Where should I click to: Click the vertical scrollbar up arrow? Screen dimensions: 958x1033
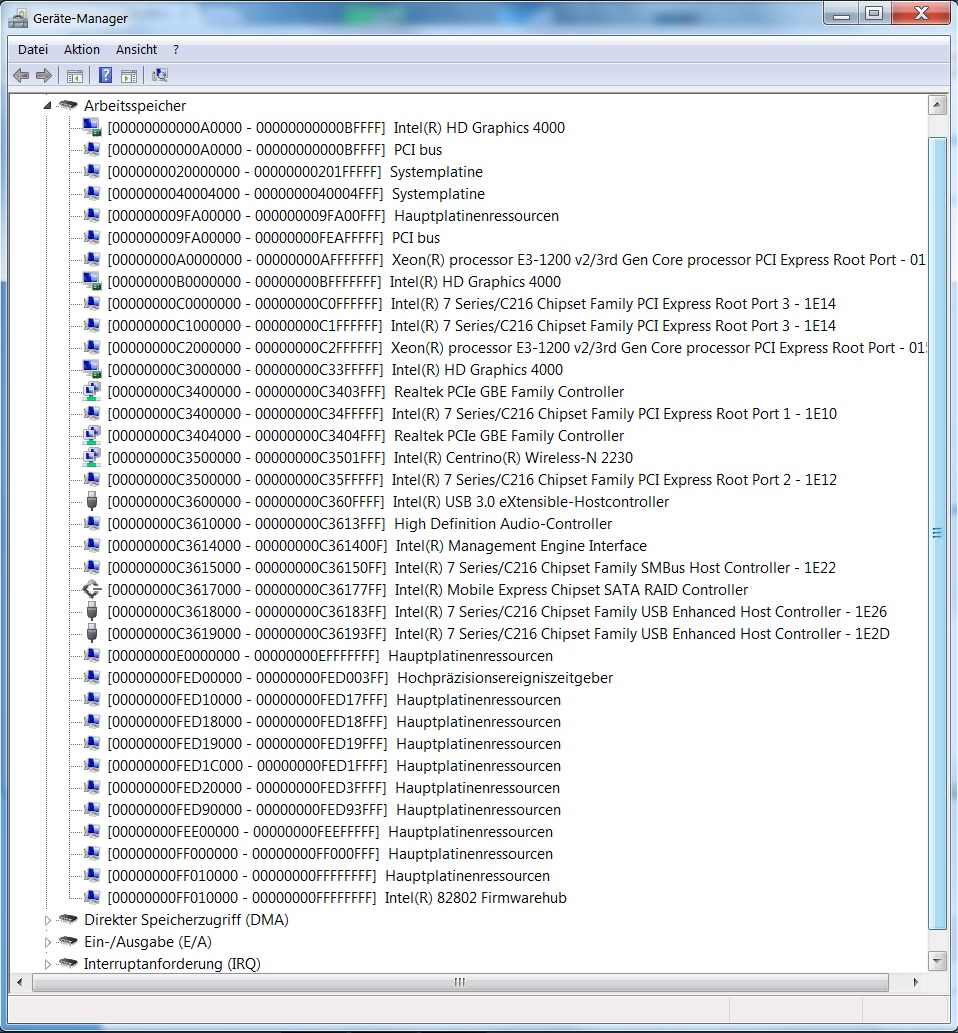point(937,104)
